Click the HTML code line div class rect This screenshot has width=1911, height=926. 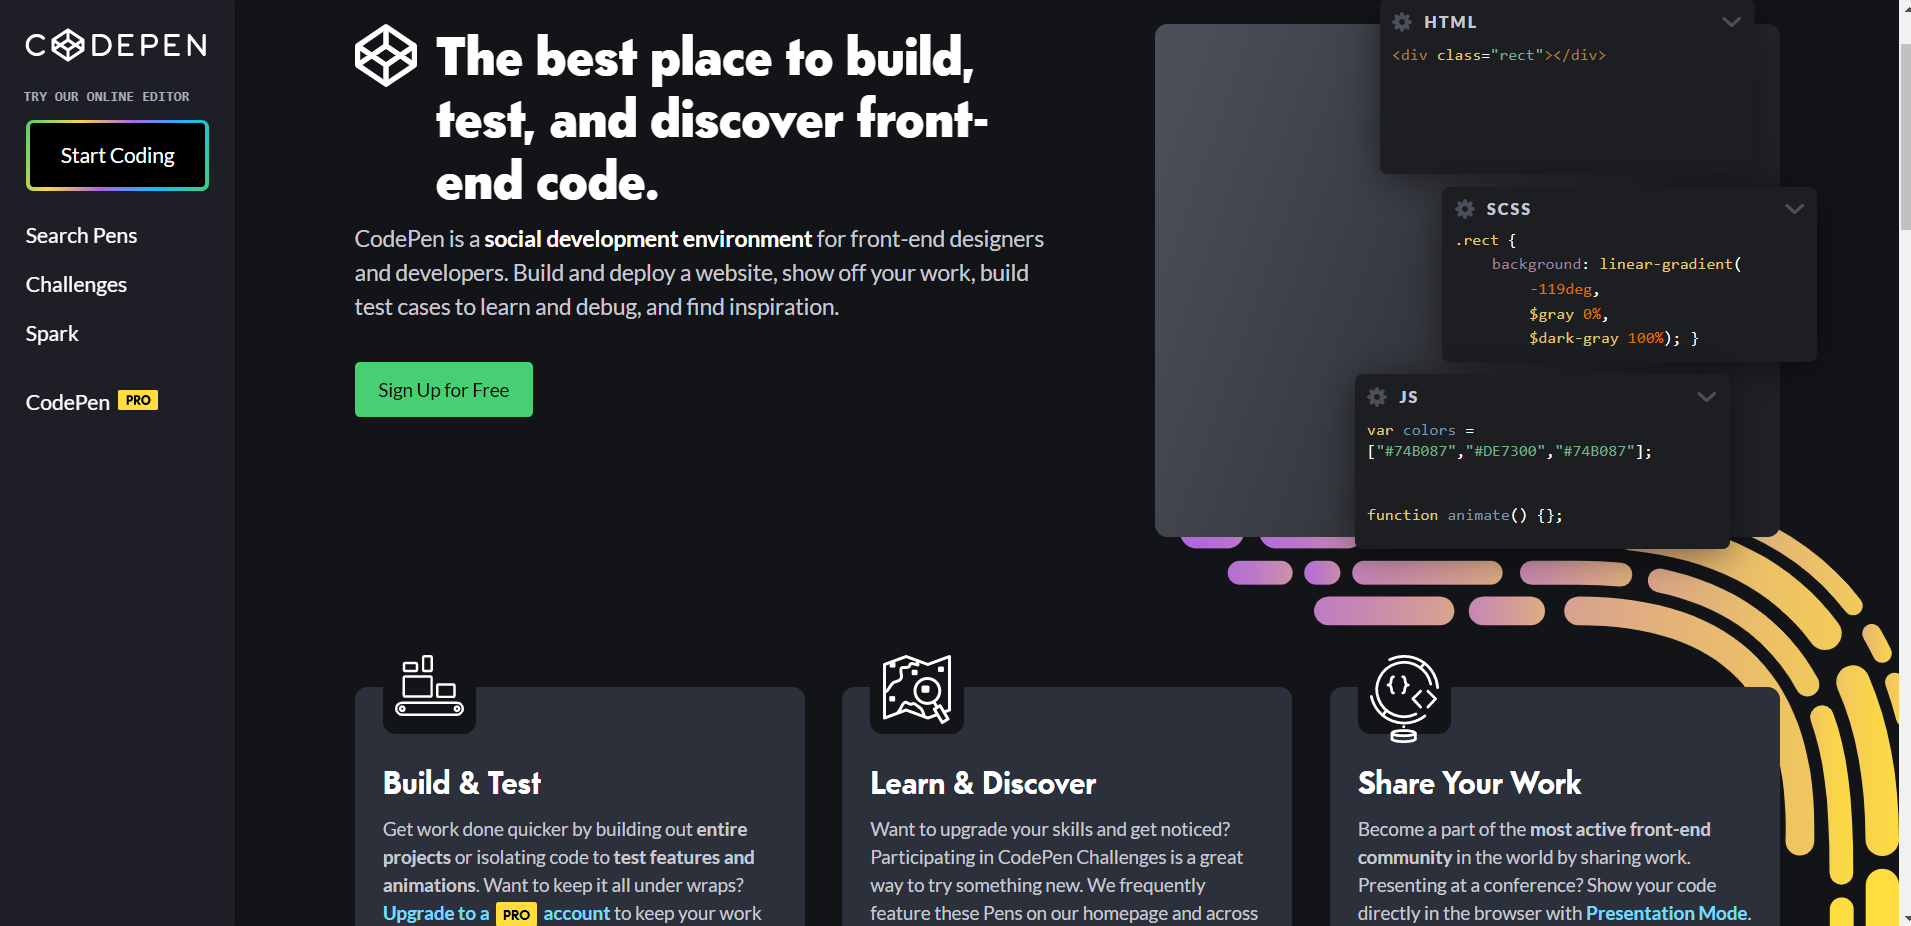(x=1499, y=55)
